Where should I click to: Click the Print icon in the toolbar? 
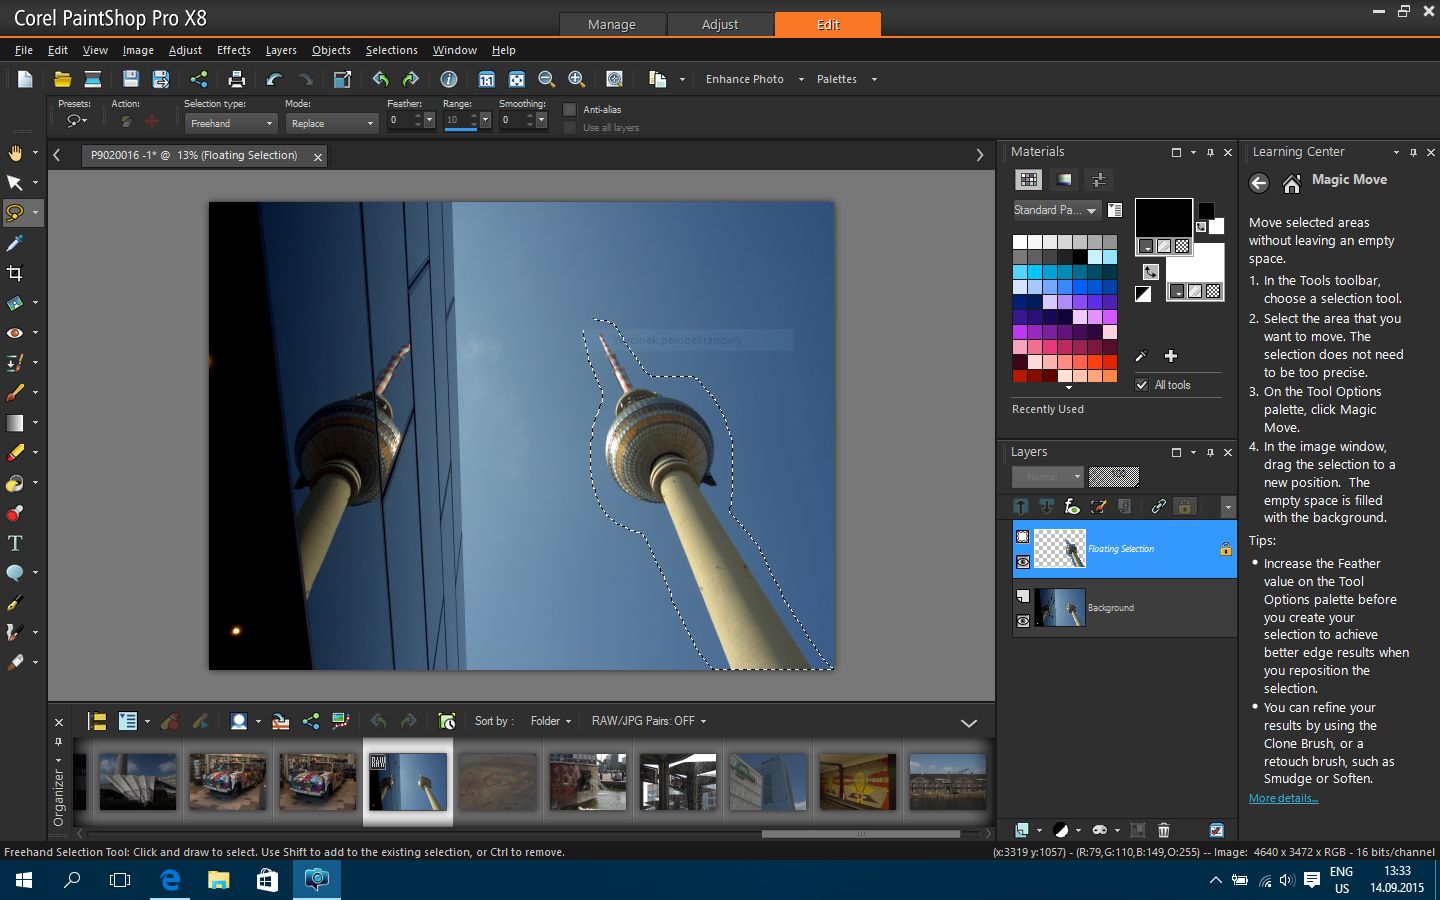(x=237, y=79)
